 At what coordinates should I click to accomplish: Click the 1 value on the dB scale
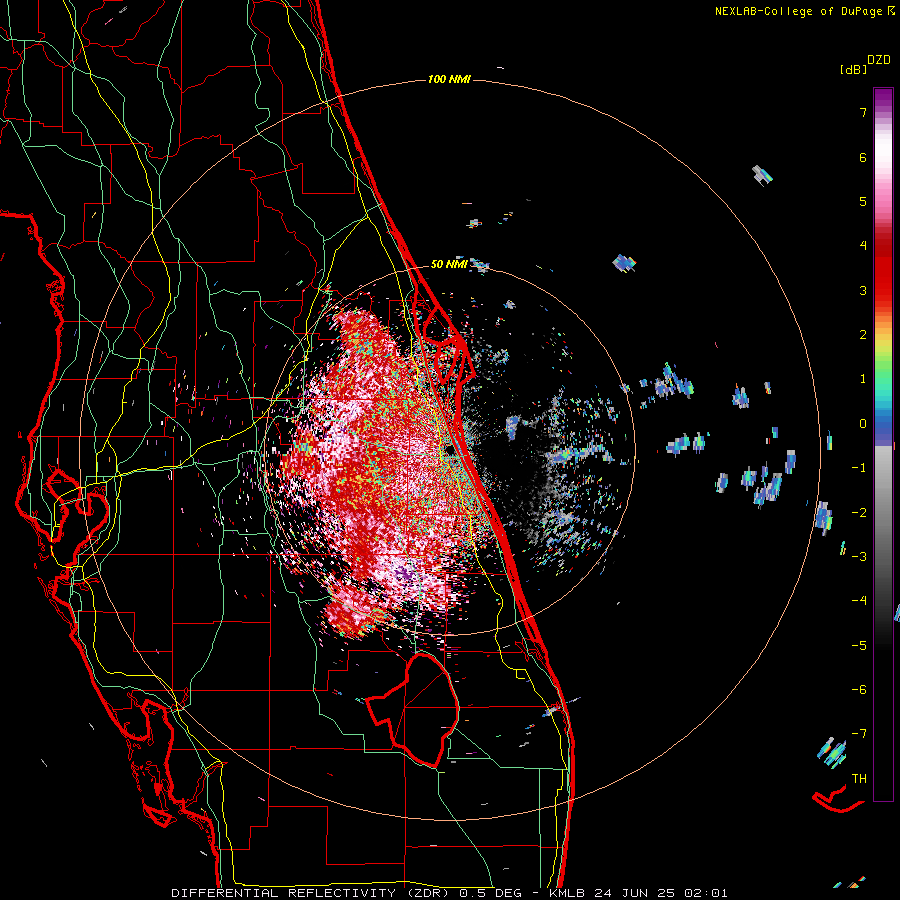click(x=863, y=379)
